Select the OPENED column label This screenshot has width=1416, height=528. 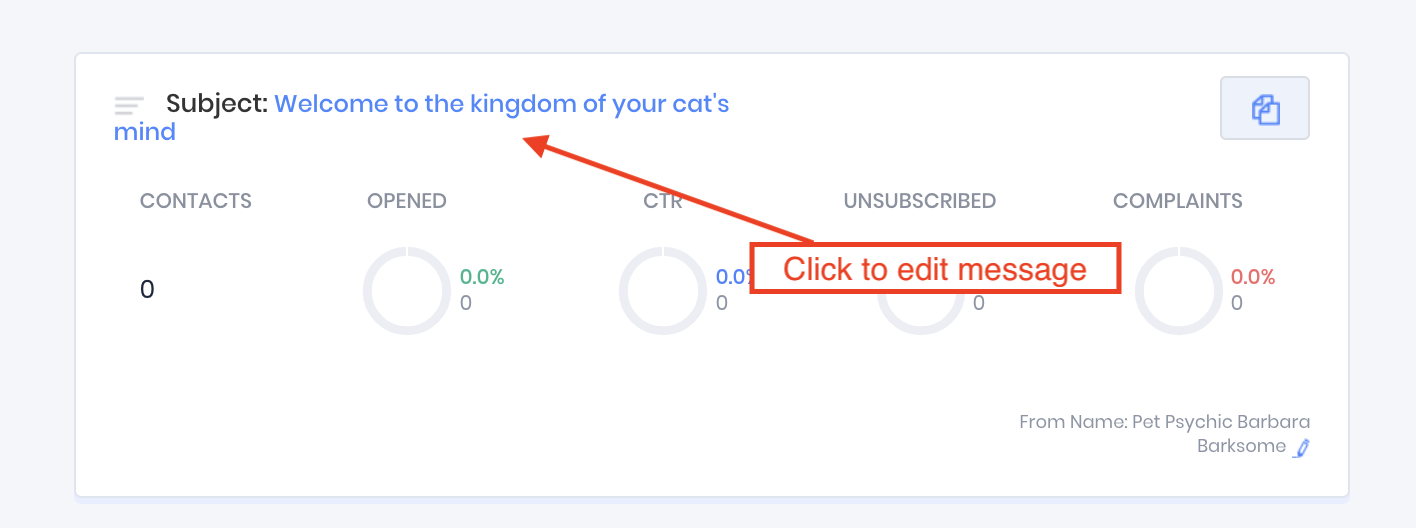[407, 201]
